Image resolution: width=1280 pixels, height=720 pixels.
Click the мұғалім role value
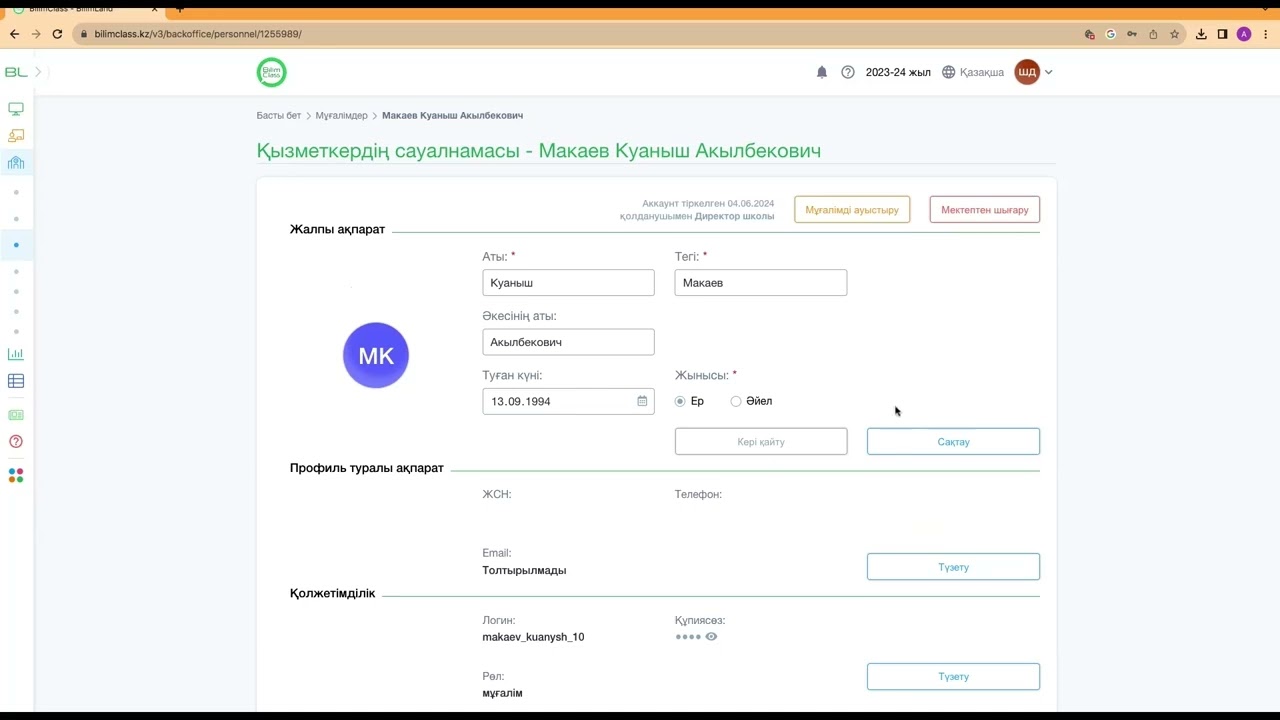coord(502,693)
